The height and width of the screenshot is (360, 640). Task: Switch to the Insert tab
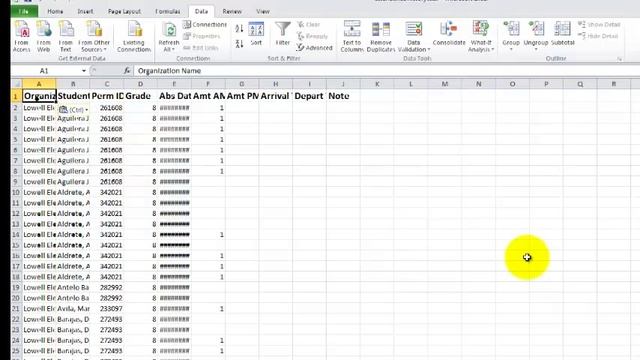85,11
